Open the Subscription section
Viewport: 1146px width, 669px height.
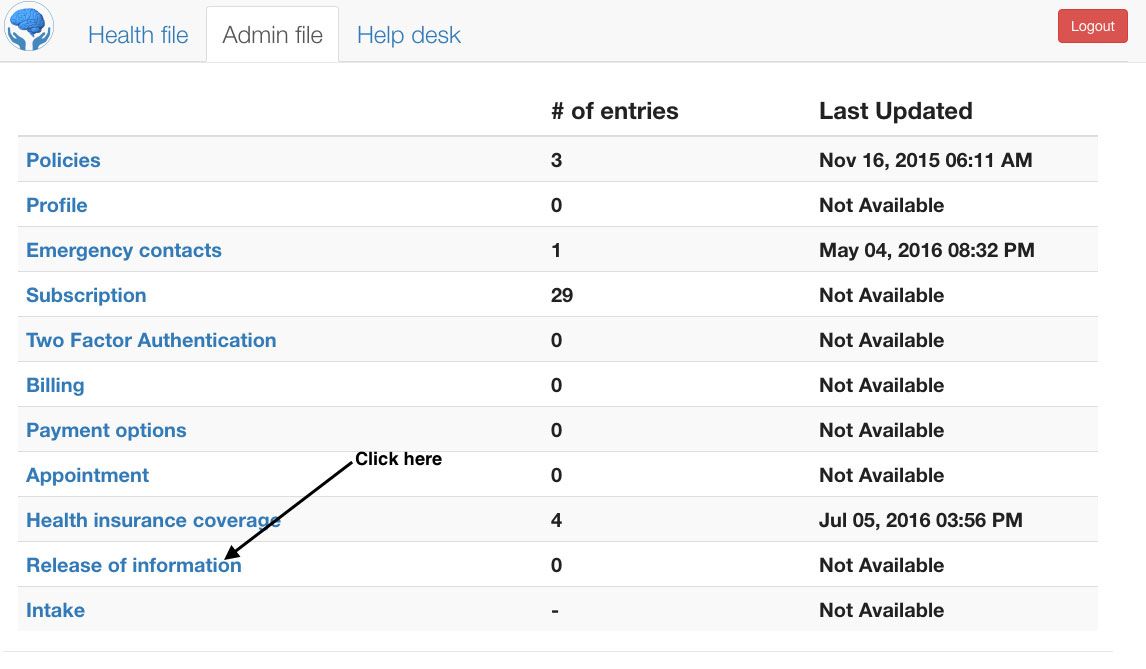(x=86, y=295)
